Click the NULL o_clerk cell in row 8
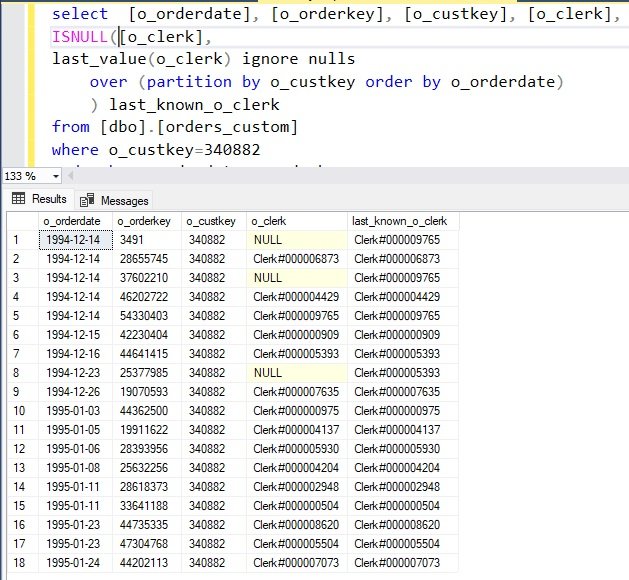 coord(297,373)
